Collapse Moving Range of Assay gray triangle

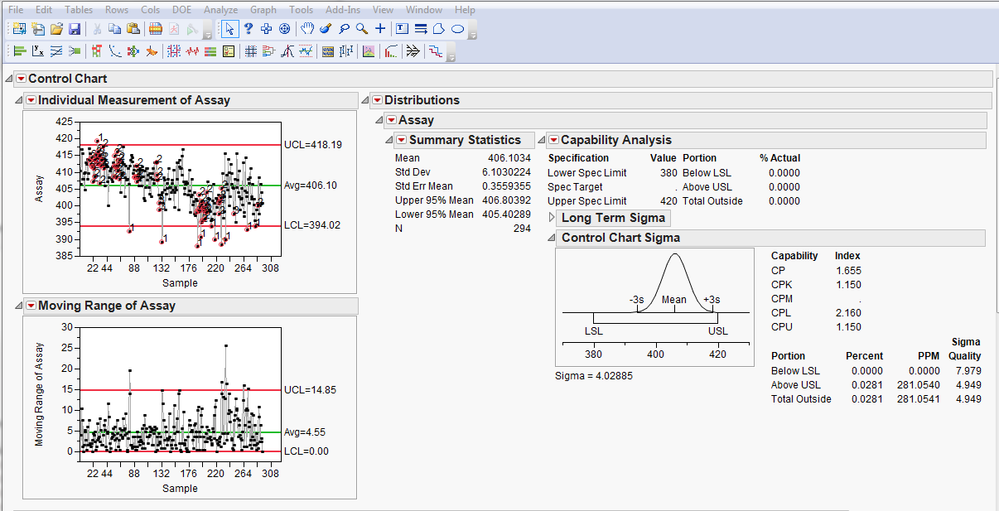[x=18, y=305]
